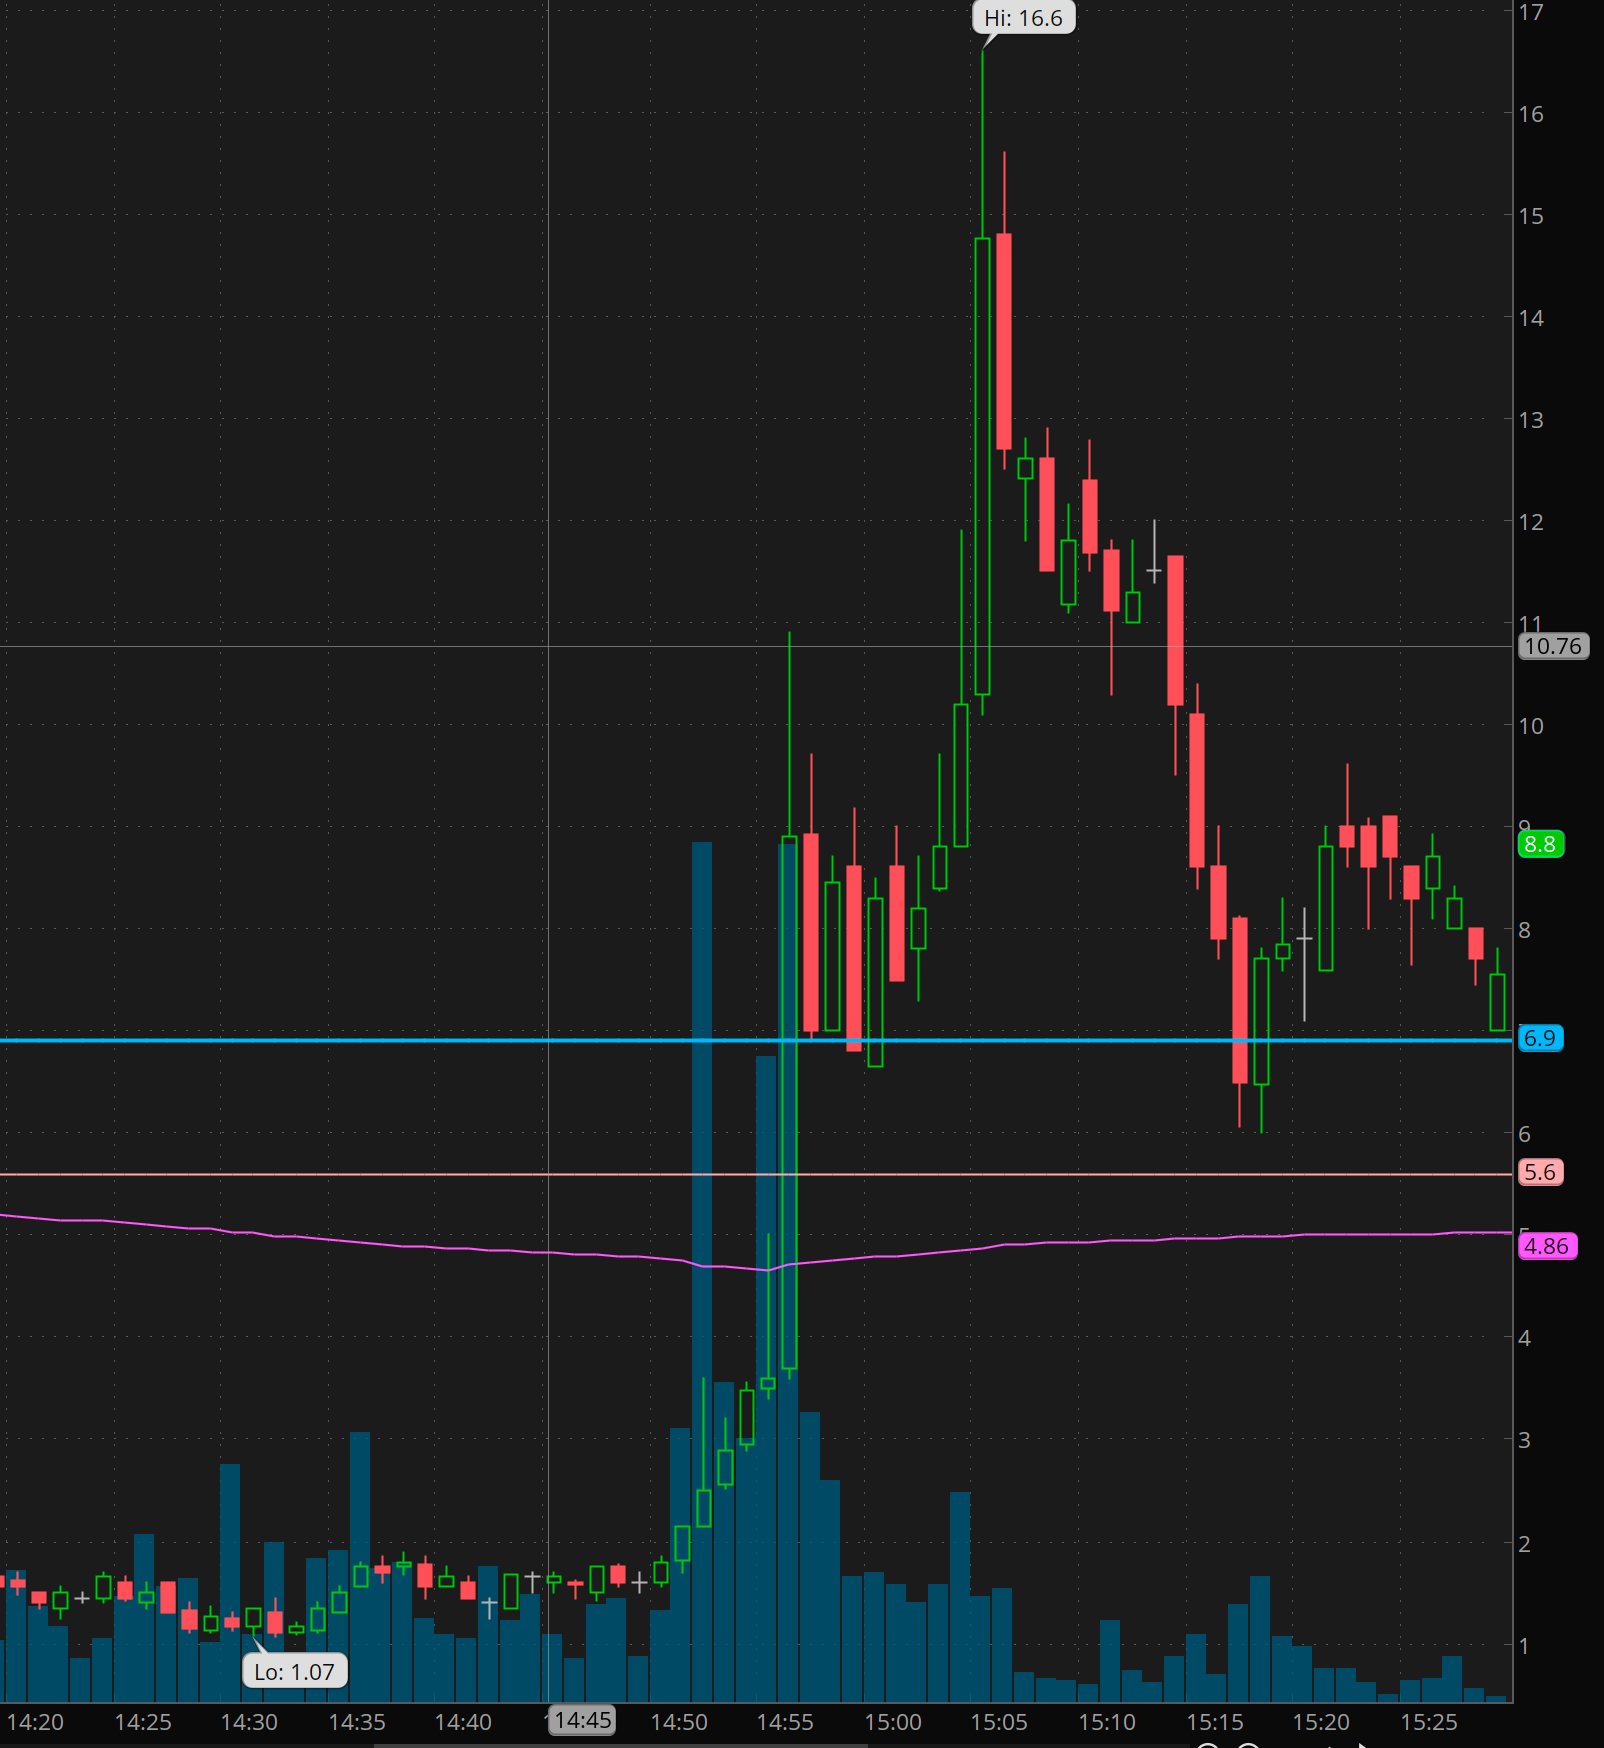Select the green 8.8 last price tag
Image resolution: width=1604 pixels, height=1748 pixels.
tap(1541, 844)
